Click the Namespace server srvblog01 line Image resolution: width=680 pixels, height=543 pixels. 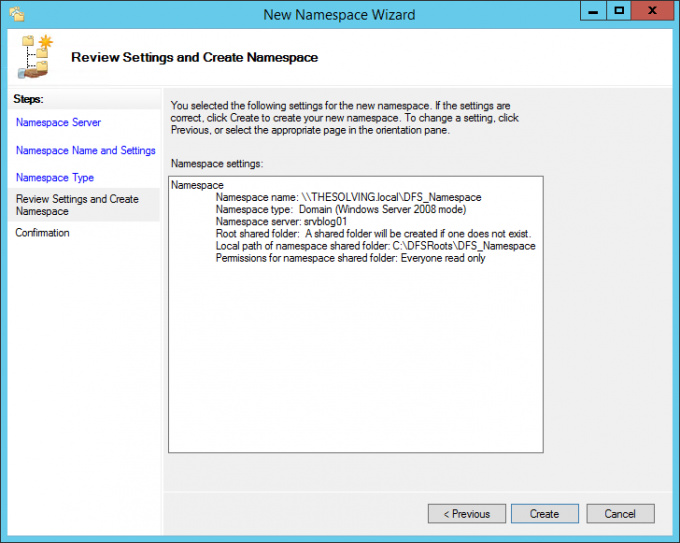(x=281, y=222)
